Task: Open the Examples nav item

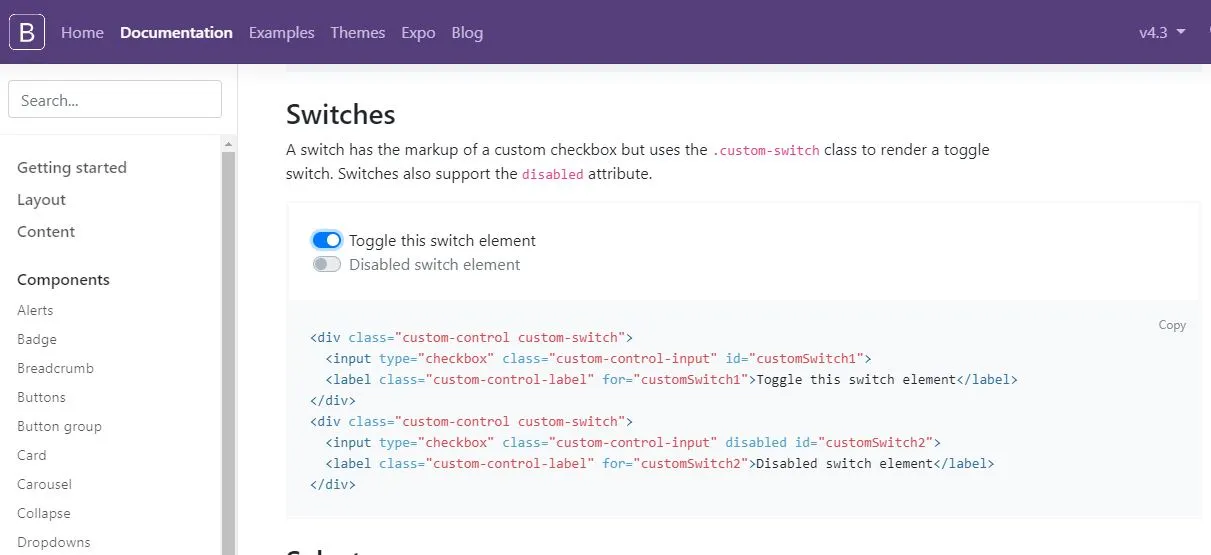Action: point(281,33)
